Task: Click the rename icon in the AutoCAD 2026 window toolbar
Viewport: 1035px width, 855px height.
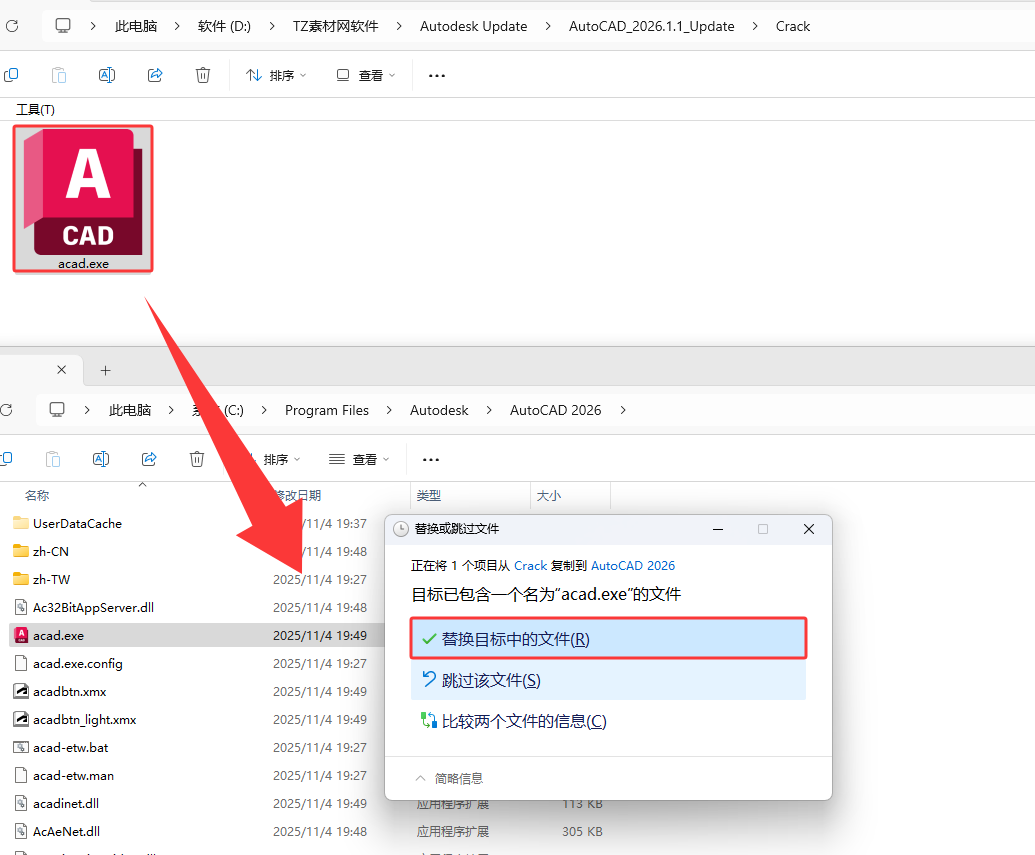Action: pyautogui.click(x=101, y=459)
